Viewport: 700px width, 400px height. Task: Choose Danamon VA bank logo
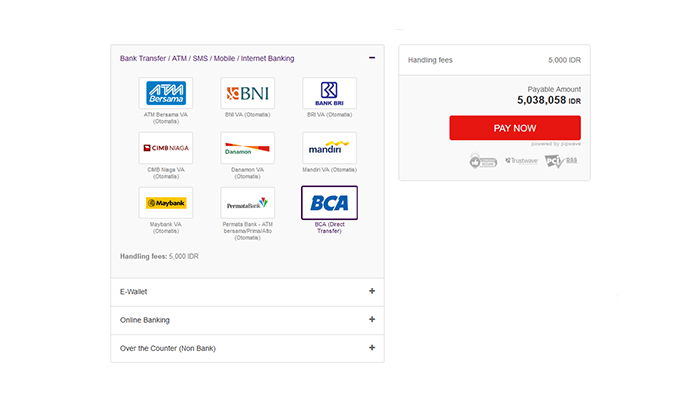[x=247, y=148]
